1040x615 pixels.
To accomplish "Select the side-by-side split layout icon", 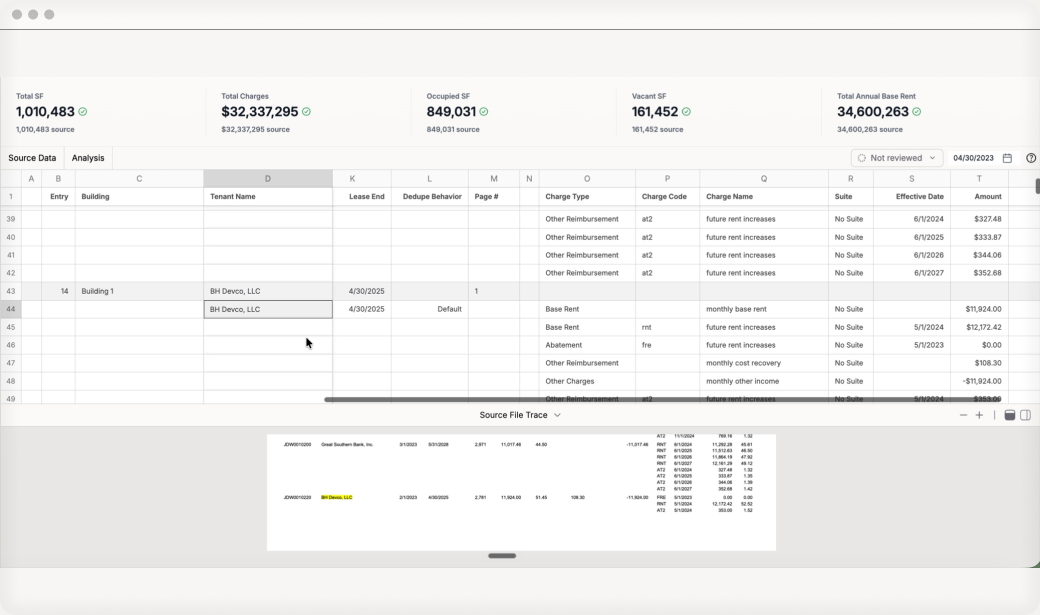I will (x=1025, y=415).
